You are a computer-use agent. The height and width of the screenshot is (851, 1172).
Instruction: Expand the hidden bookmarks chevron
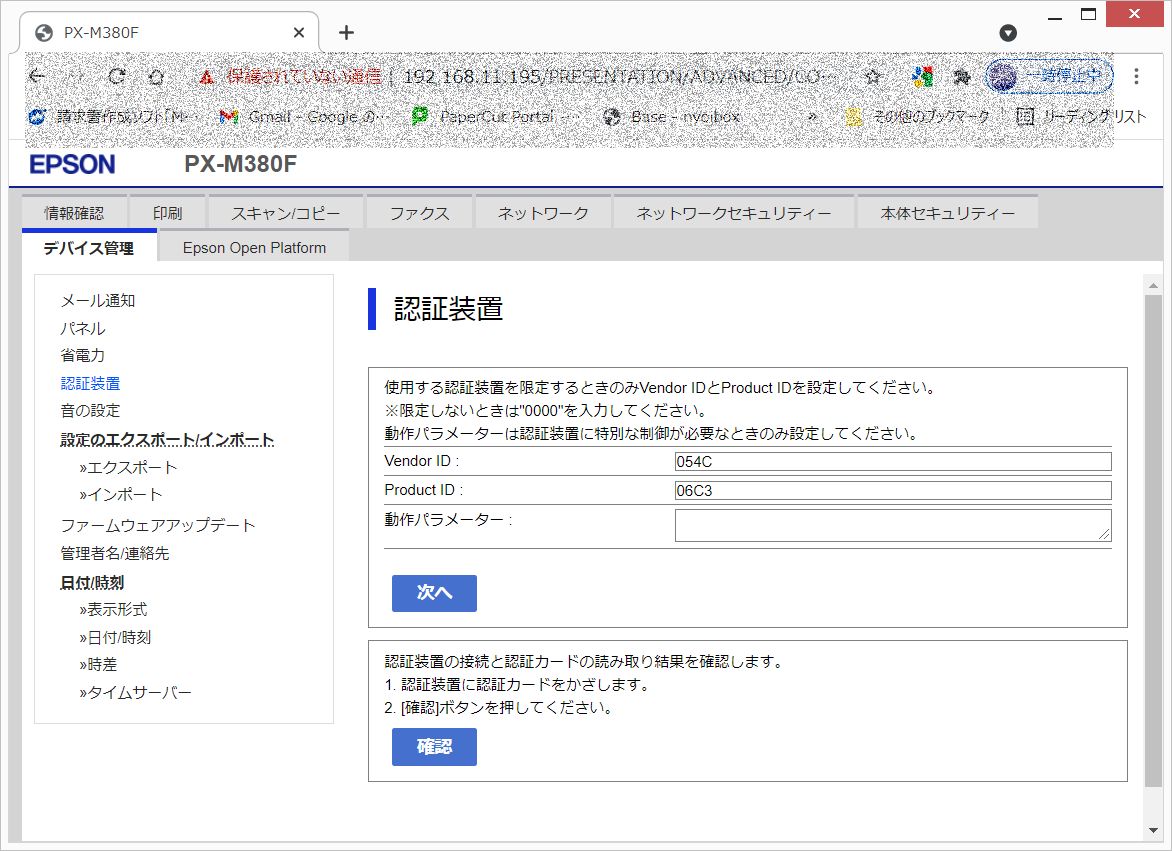pyautogui.click(x=813, y=117)
